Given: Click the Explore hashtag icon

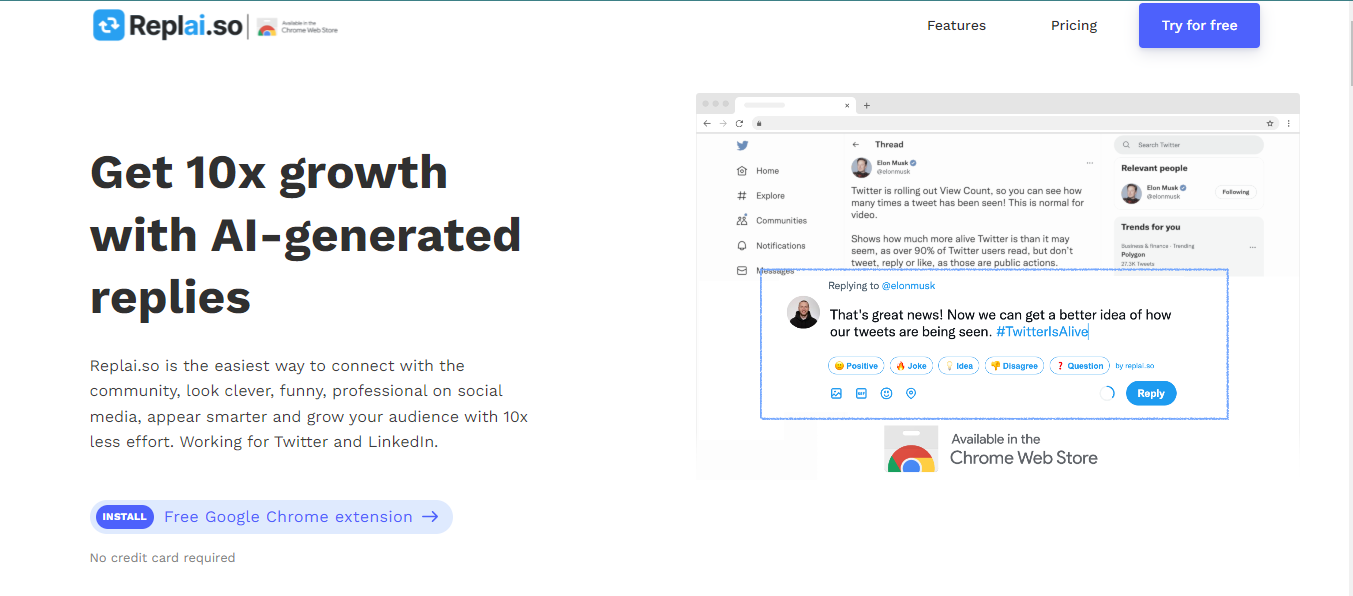Looking at the screenshot, I should (x=742, y=196).
